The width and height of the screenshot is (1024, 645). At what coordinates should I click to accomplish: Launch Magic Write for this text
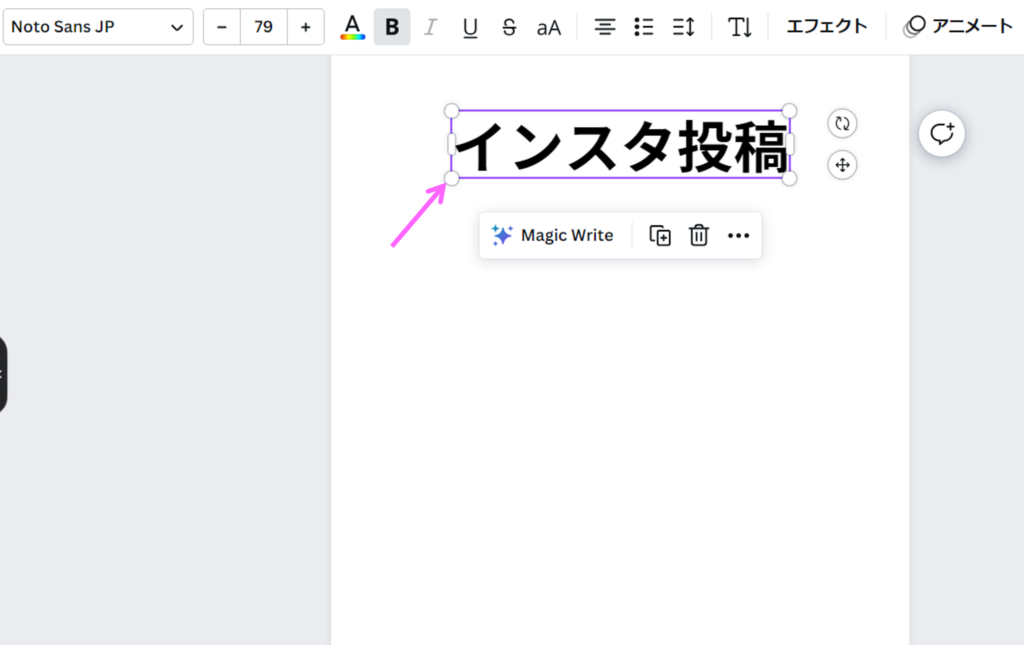click(553, 236)
